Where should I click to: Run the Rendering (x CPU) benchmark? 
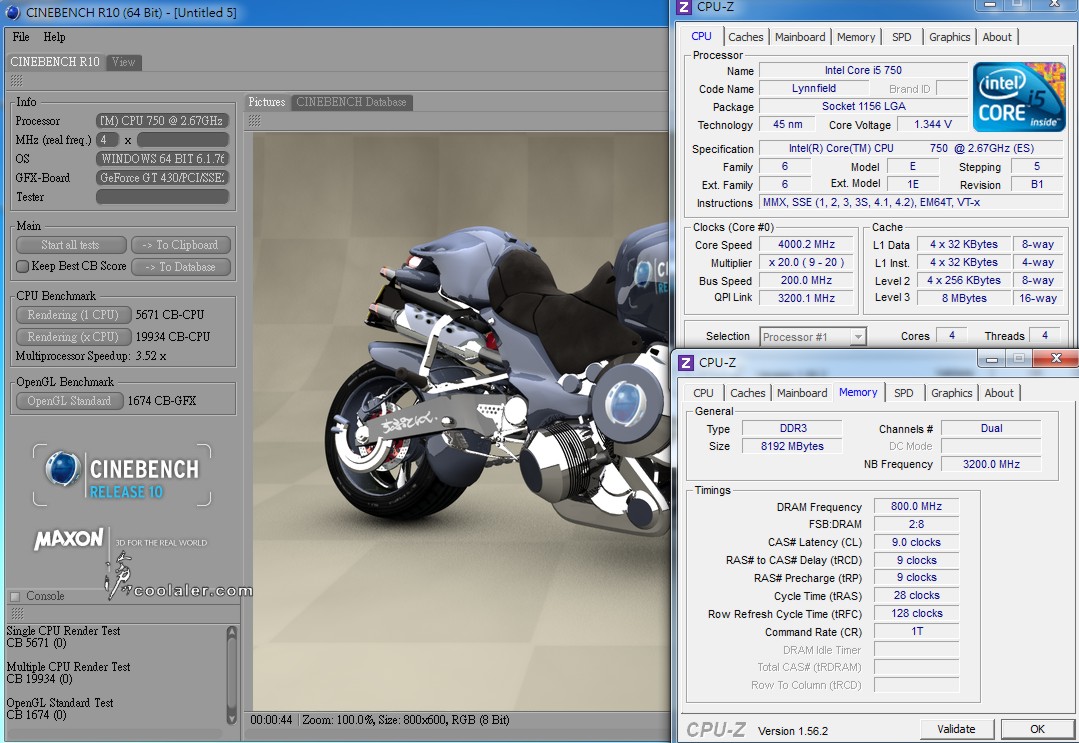73,337
